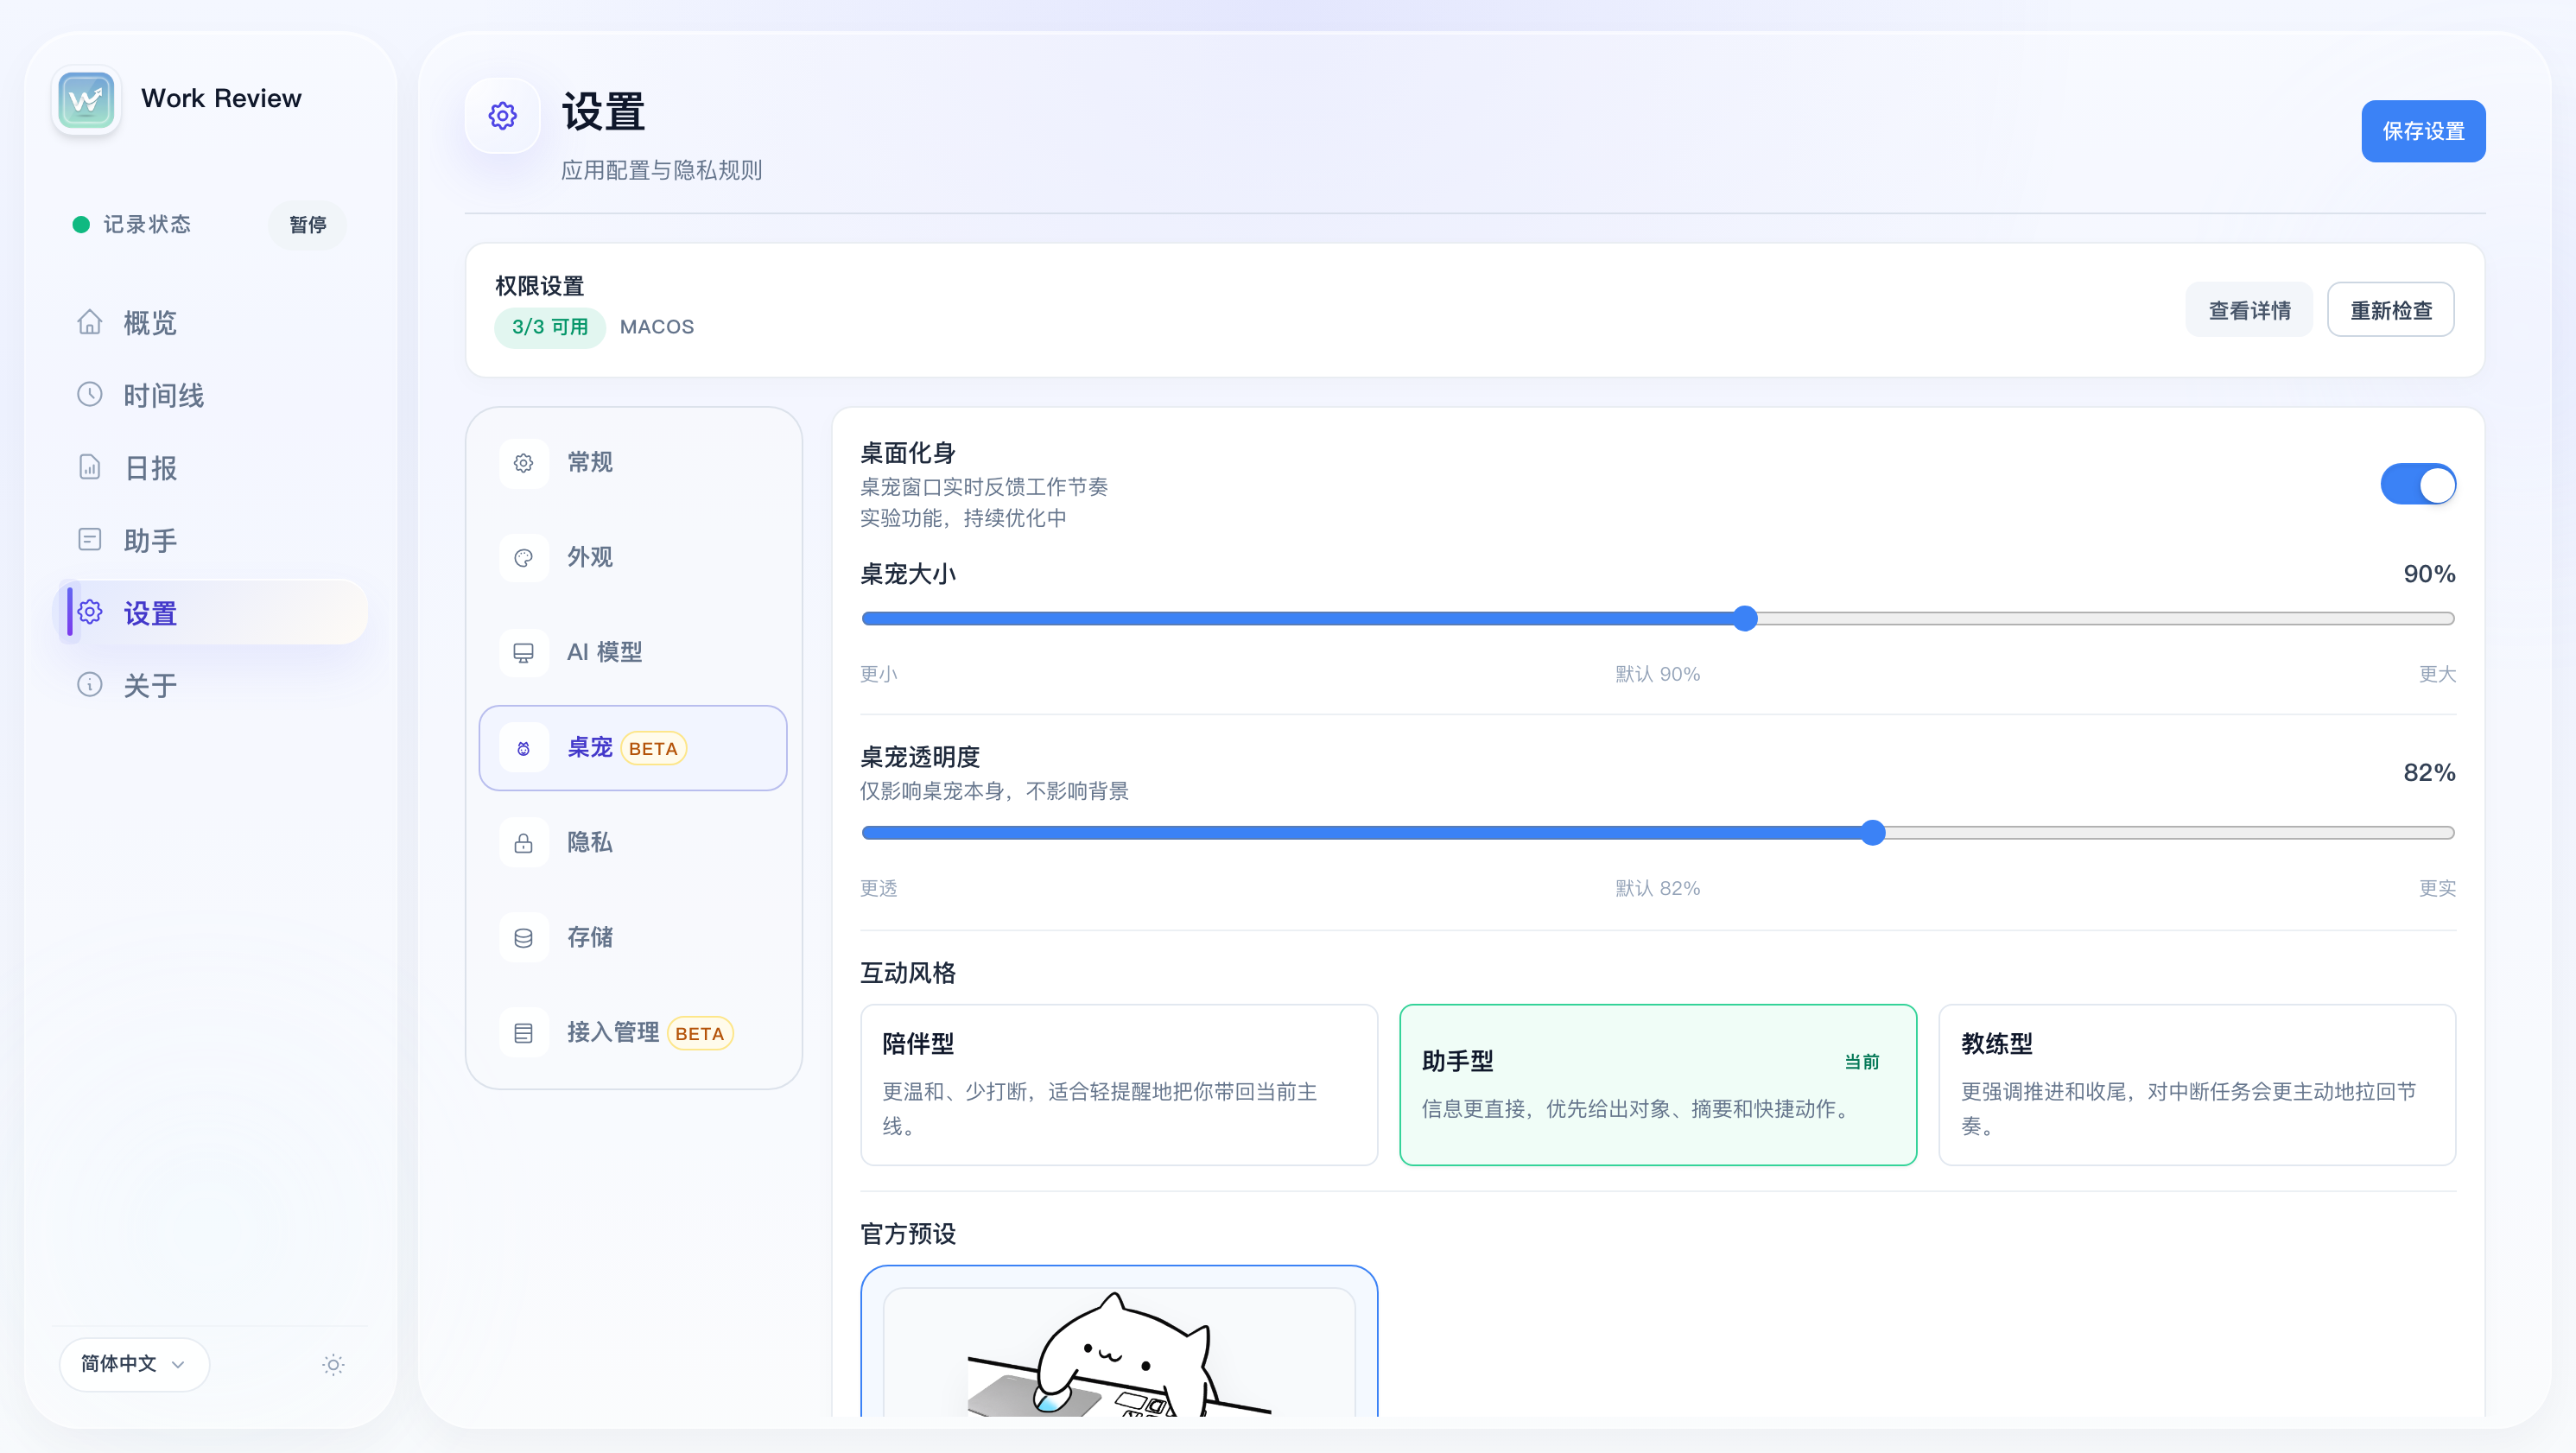
Task: Open the 接入管理 settings tab
Action: [633, 1033]
